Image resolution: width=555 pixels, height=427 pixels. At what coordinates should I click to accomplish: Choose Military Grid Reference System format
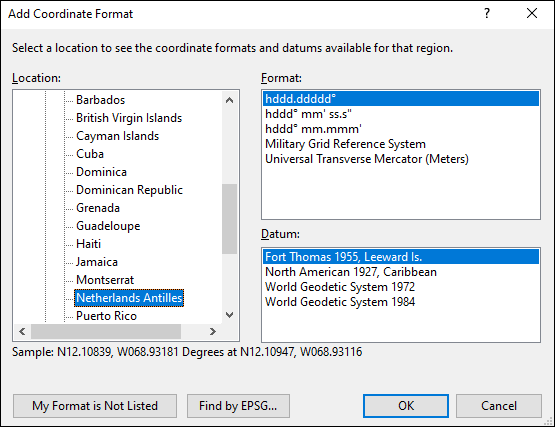click(x=401, y=144)
